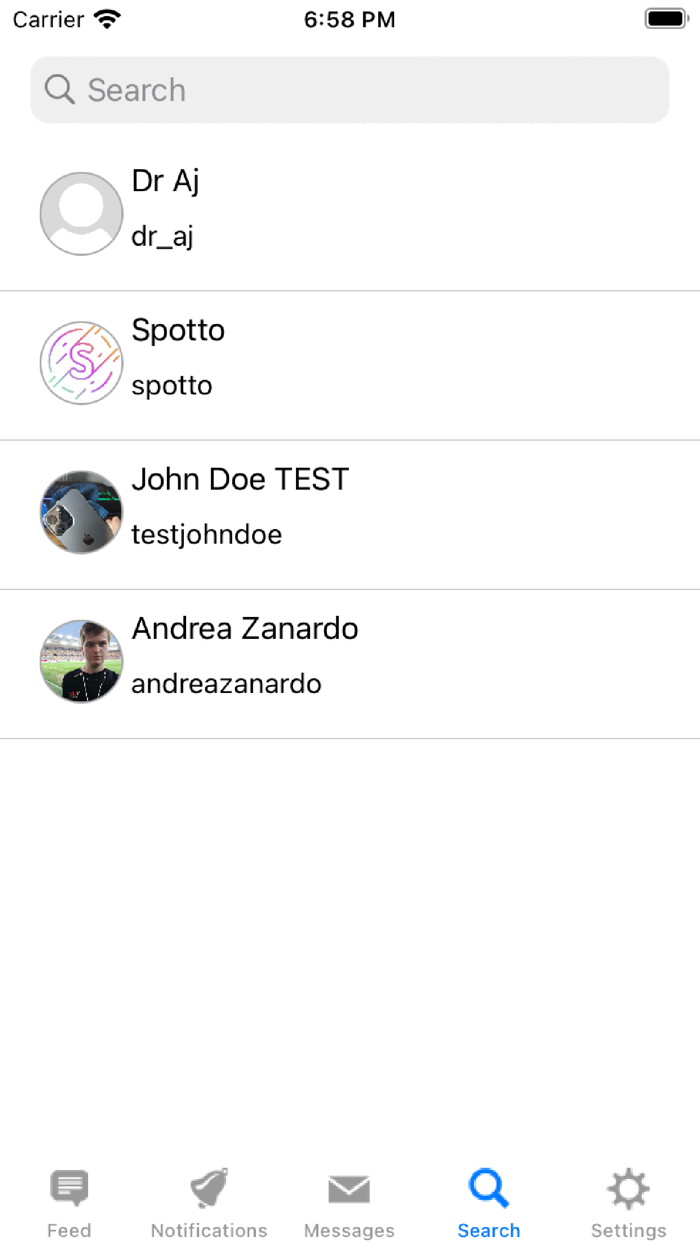
Task: Open the Messages envelope icon
Action: [x=349, y=1186]
